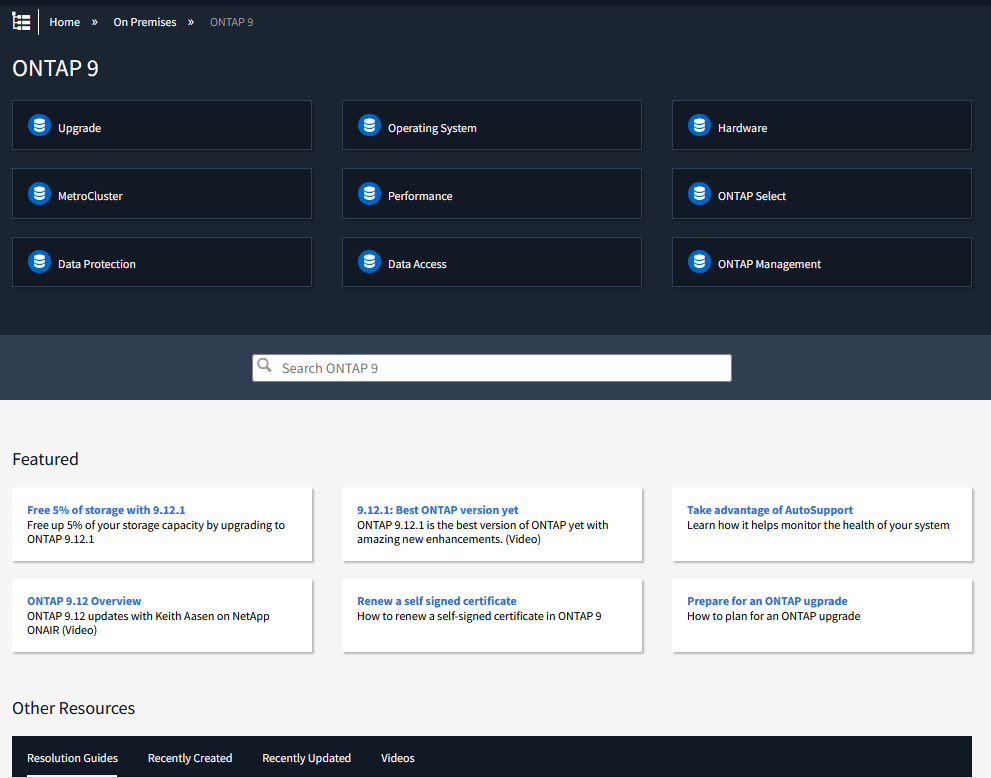This screenshot has width=991, height=778.
Task: Open 'Renew a self signed certificate' link
Action: [437, 601]
